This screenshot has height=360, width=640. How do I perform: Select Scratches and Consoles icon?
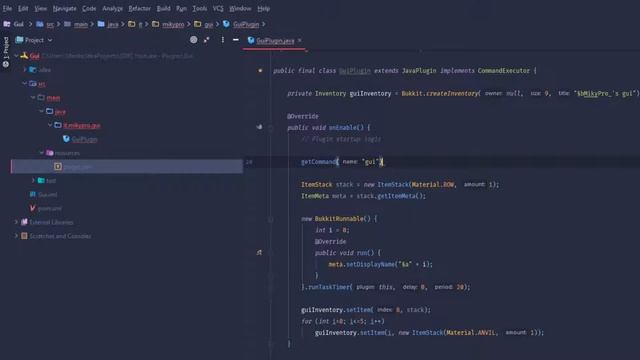coord(24,236)
